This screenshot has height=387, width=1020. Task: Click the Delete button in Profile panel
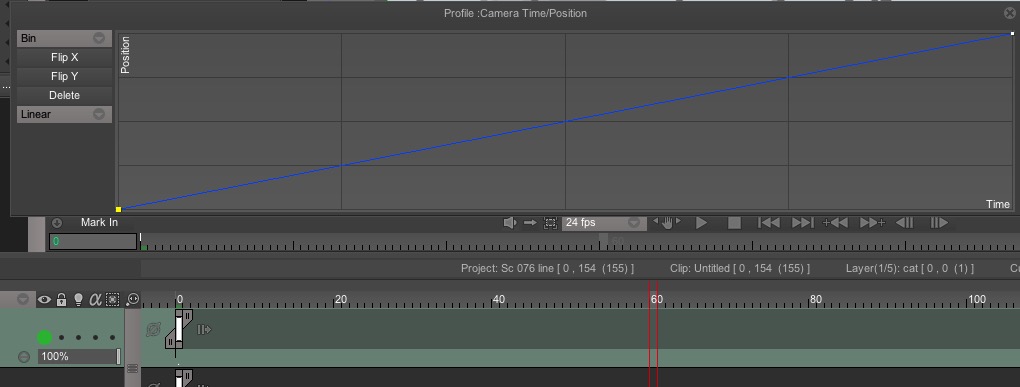click(64, 95)
